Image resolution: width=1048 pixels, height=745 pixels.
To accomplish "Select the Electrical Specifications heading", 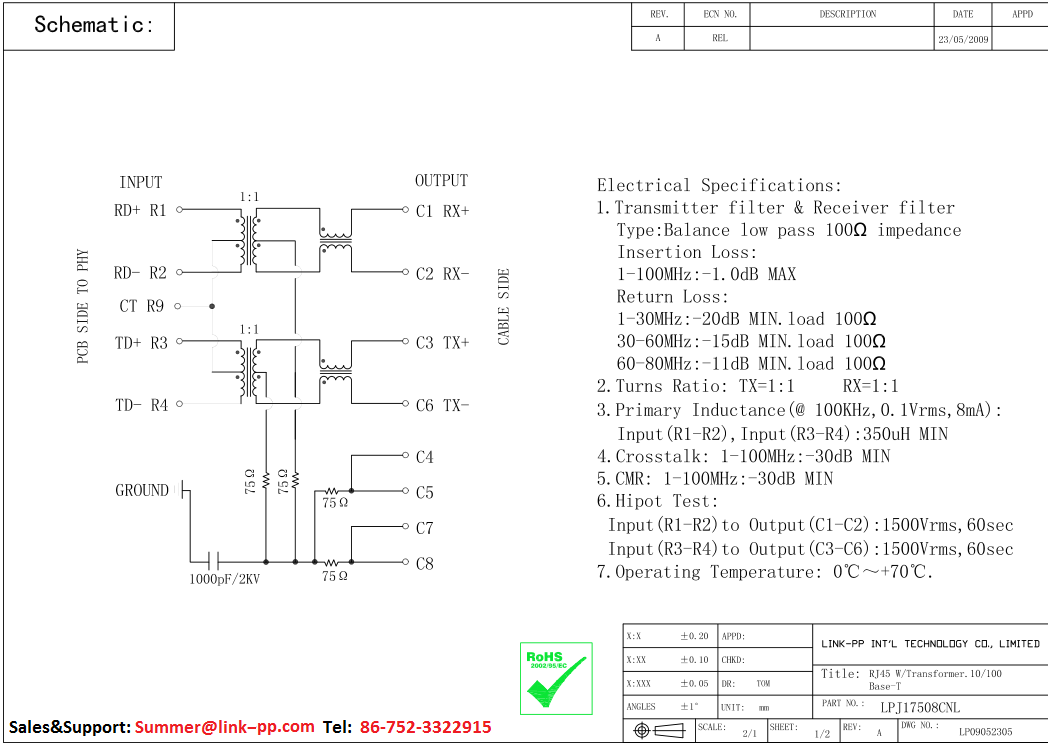I will pos(719,185).
